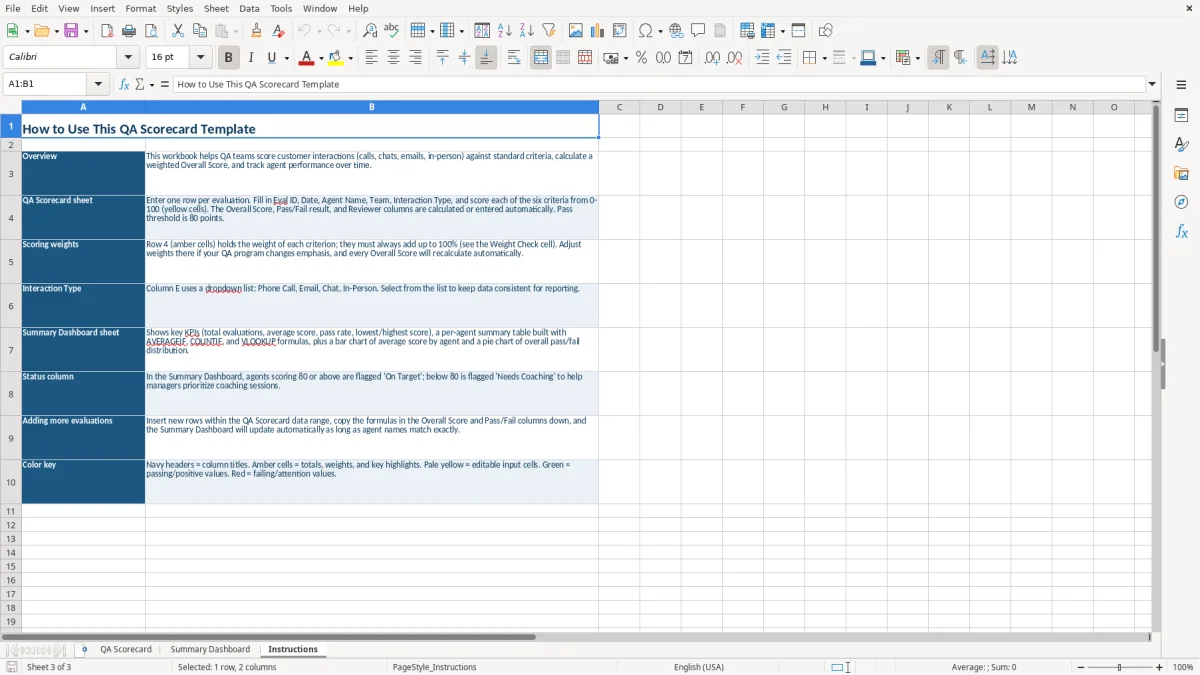The image size is (1200, 675).
Task: Select row 5 header
Action: (x=11, y=262)
